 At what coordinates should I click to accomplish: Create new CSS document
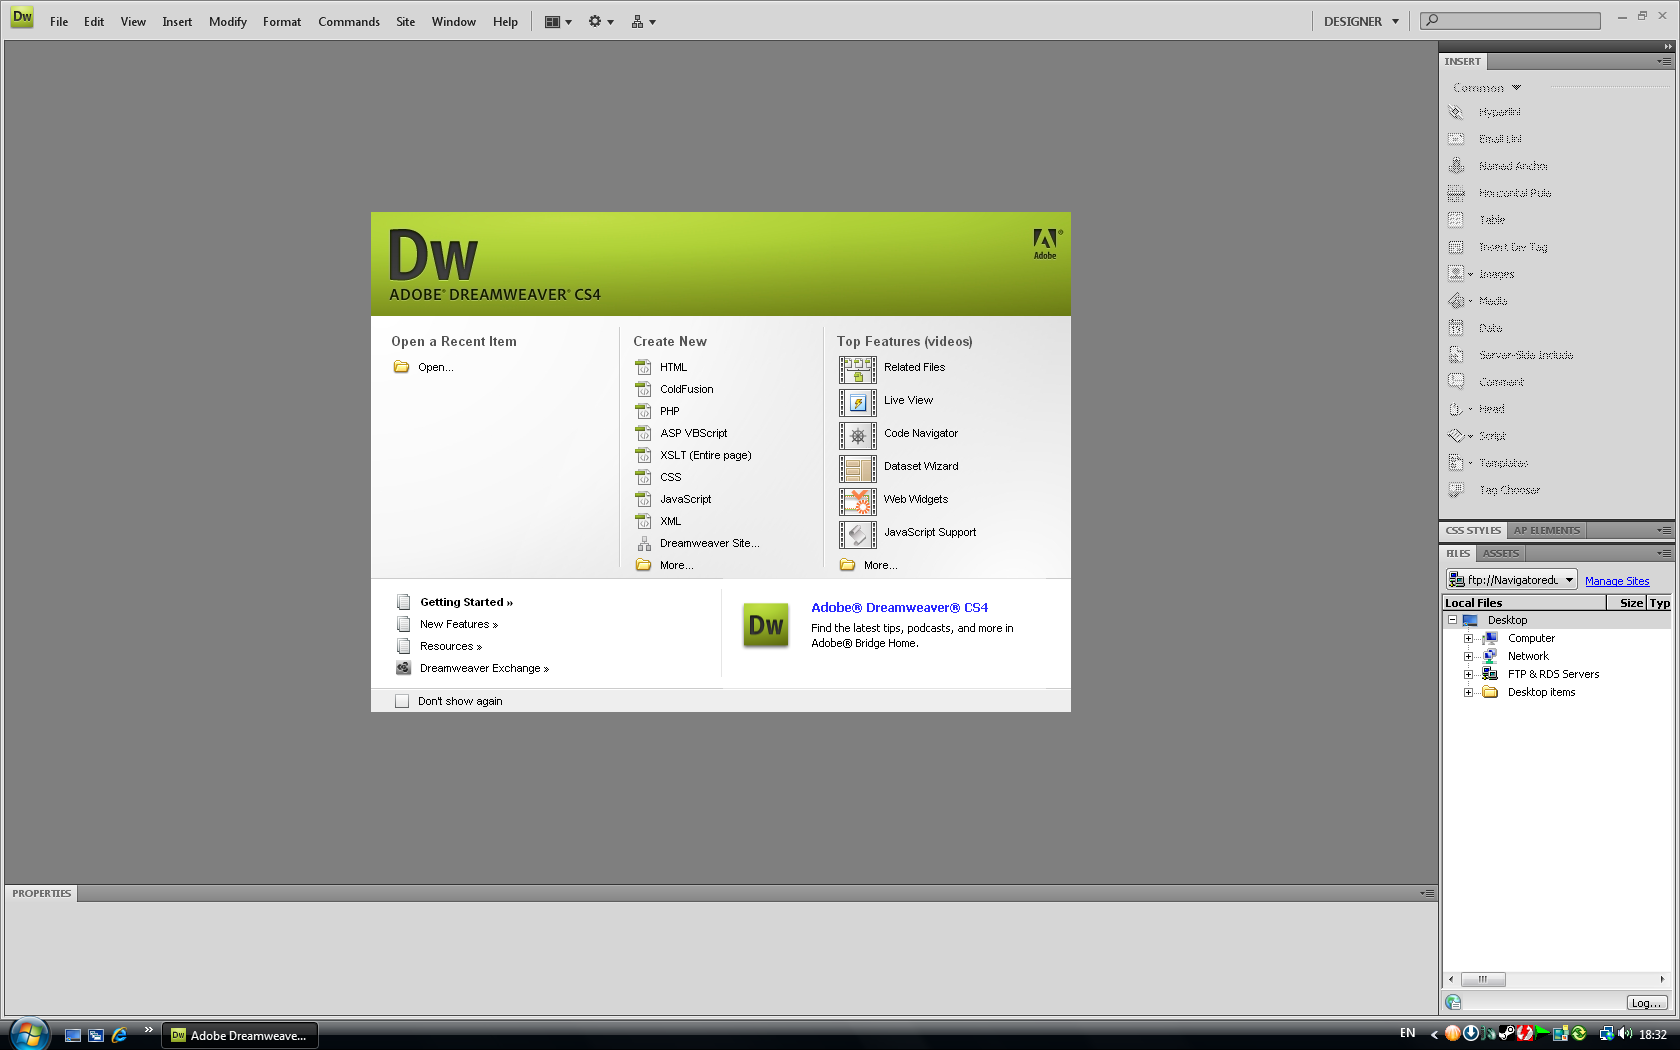(670, 477)
